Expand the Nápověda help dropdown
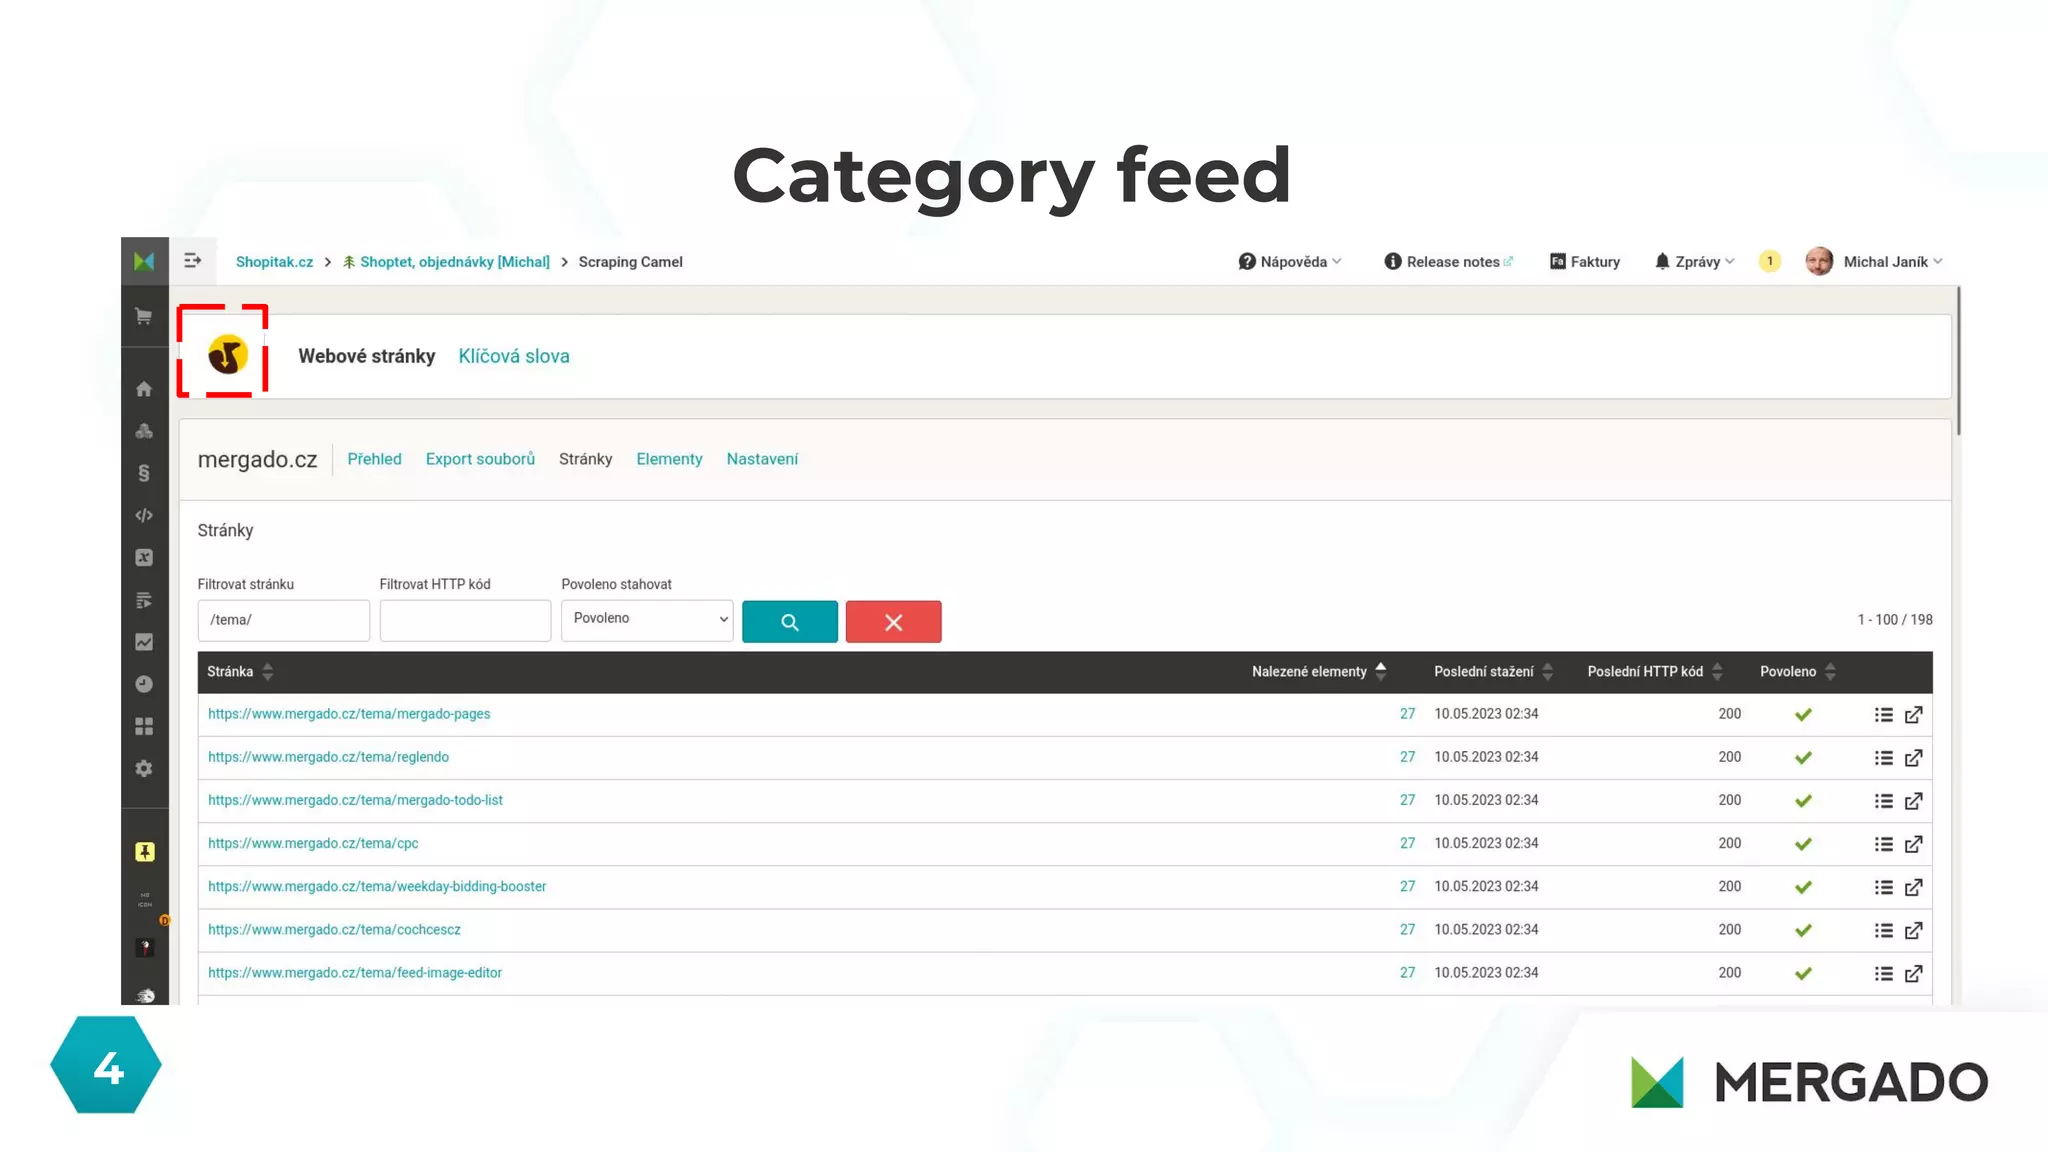This screenshot has width=2048, height=1152. point(1289,261)
